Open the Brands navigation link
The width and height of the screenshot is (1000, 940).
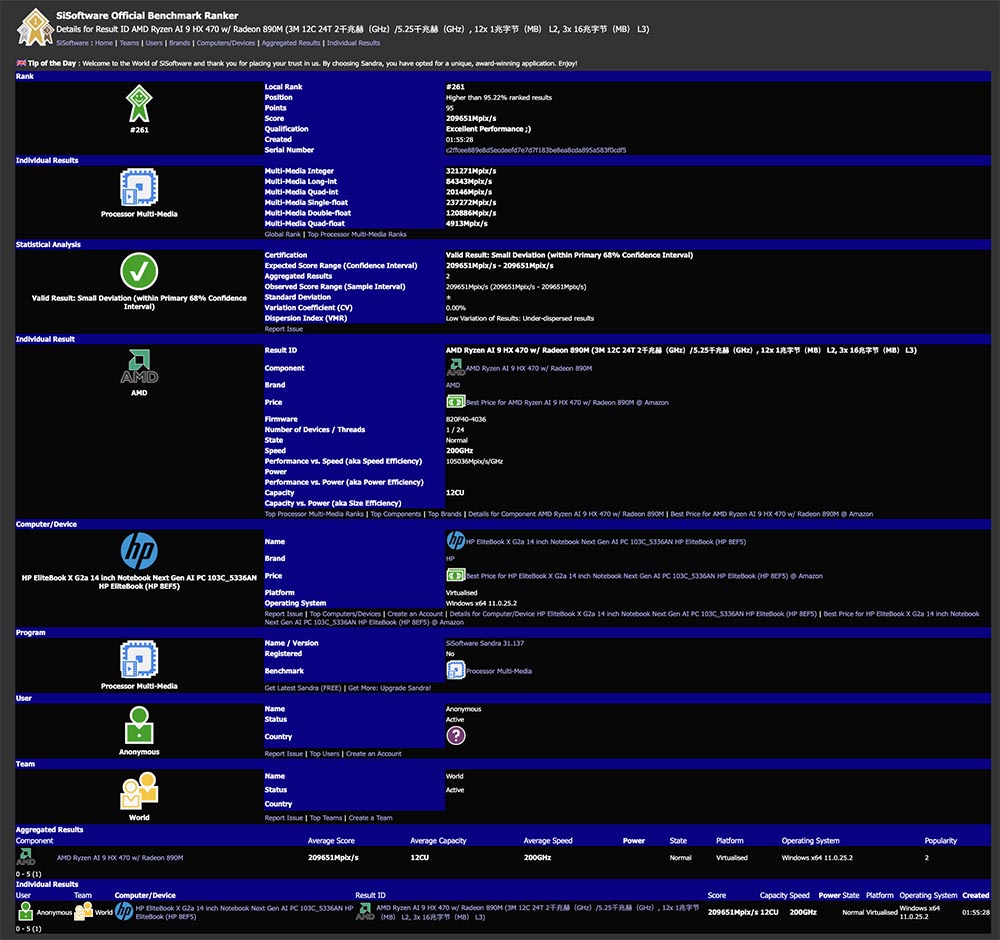[x=179, y=43]
